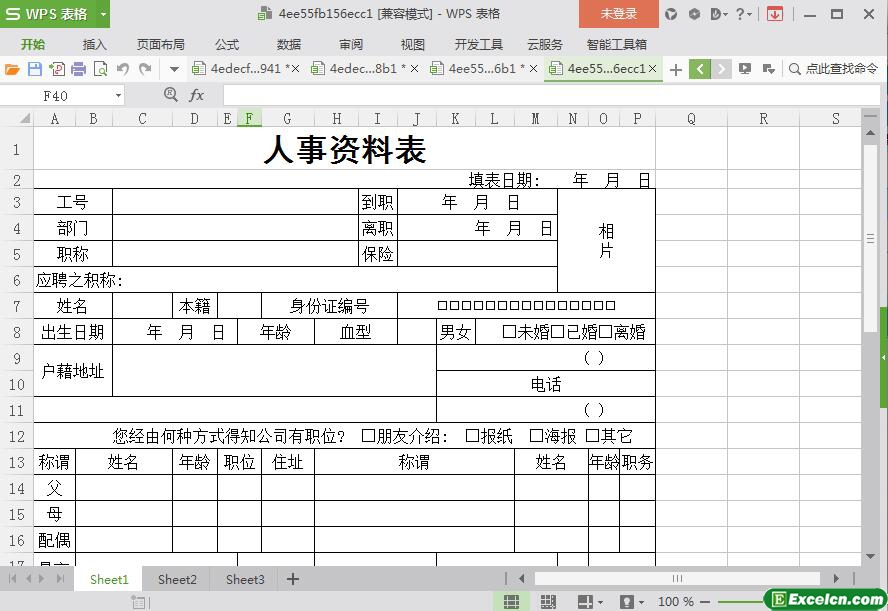Open the 插入 ribbon tab
888x611 pixels.
click(x=94, y=44)
